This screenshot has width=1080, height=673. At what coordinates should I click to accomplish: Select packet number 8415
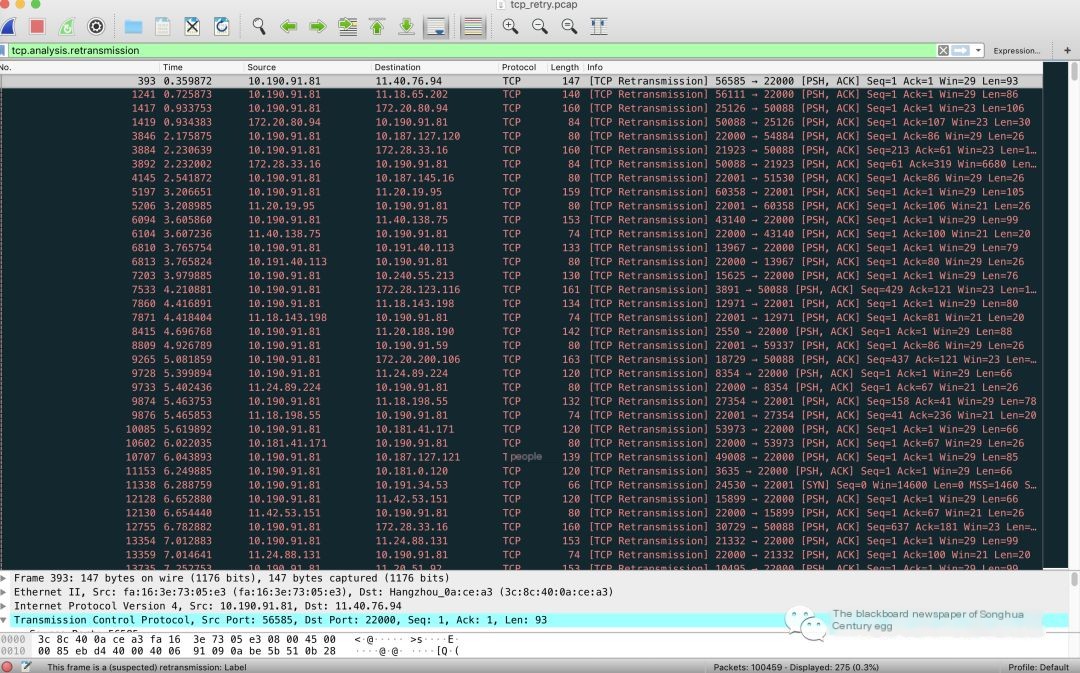pyautogui.click(x=521, y=331)
